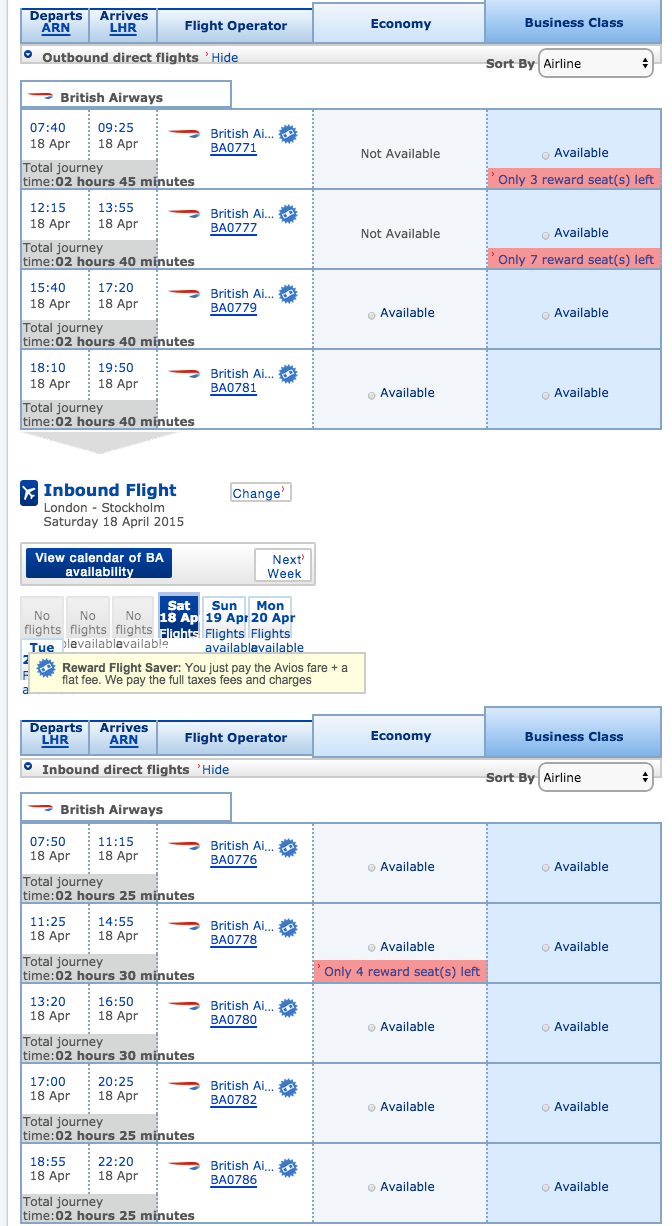Open the BA0780 flight number link
This screenshot has width=672, height=1226.
[x=233, y=1020]
